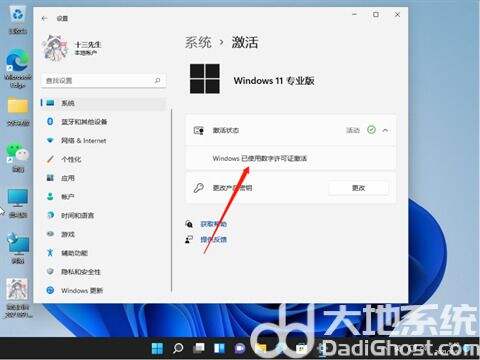Open Windows 更新 in sidebar
This screenshot has width=480, height=360.
[103, 290]
